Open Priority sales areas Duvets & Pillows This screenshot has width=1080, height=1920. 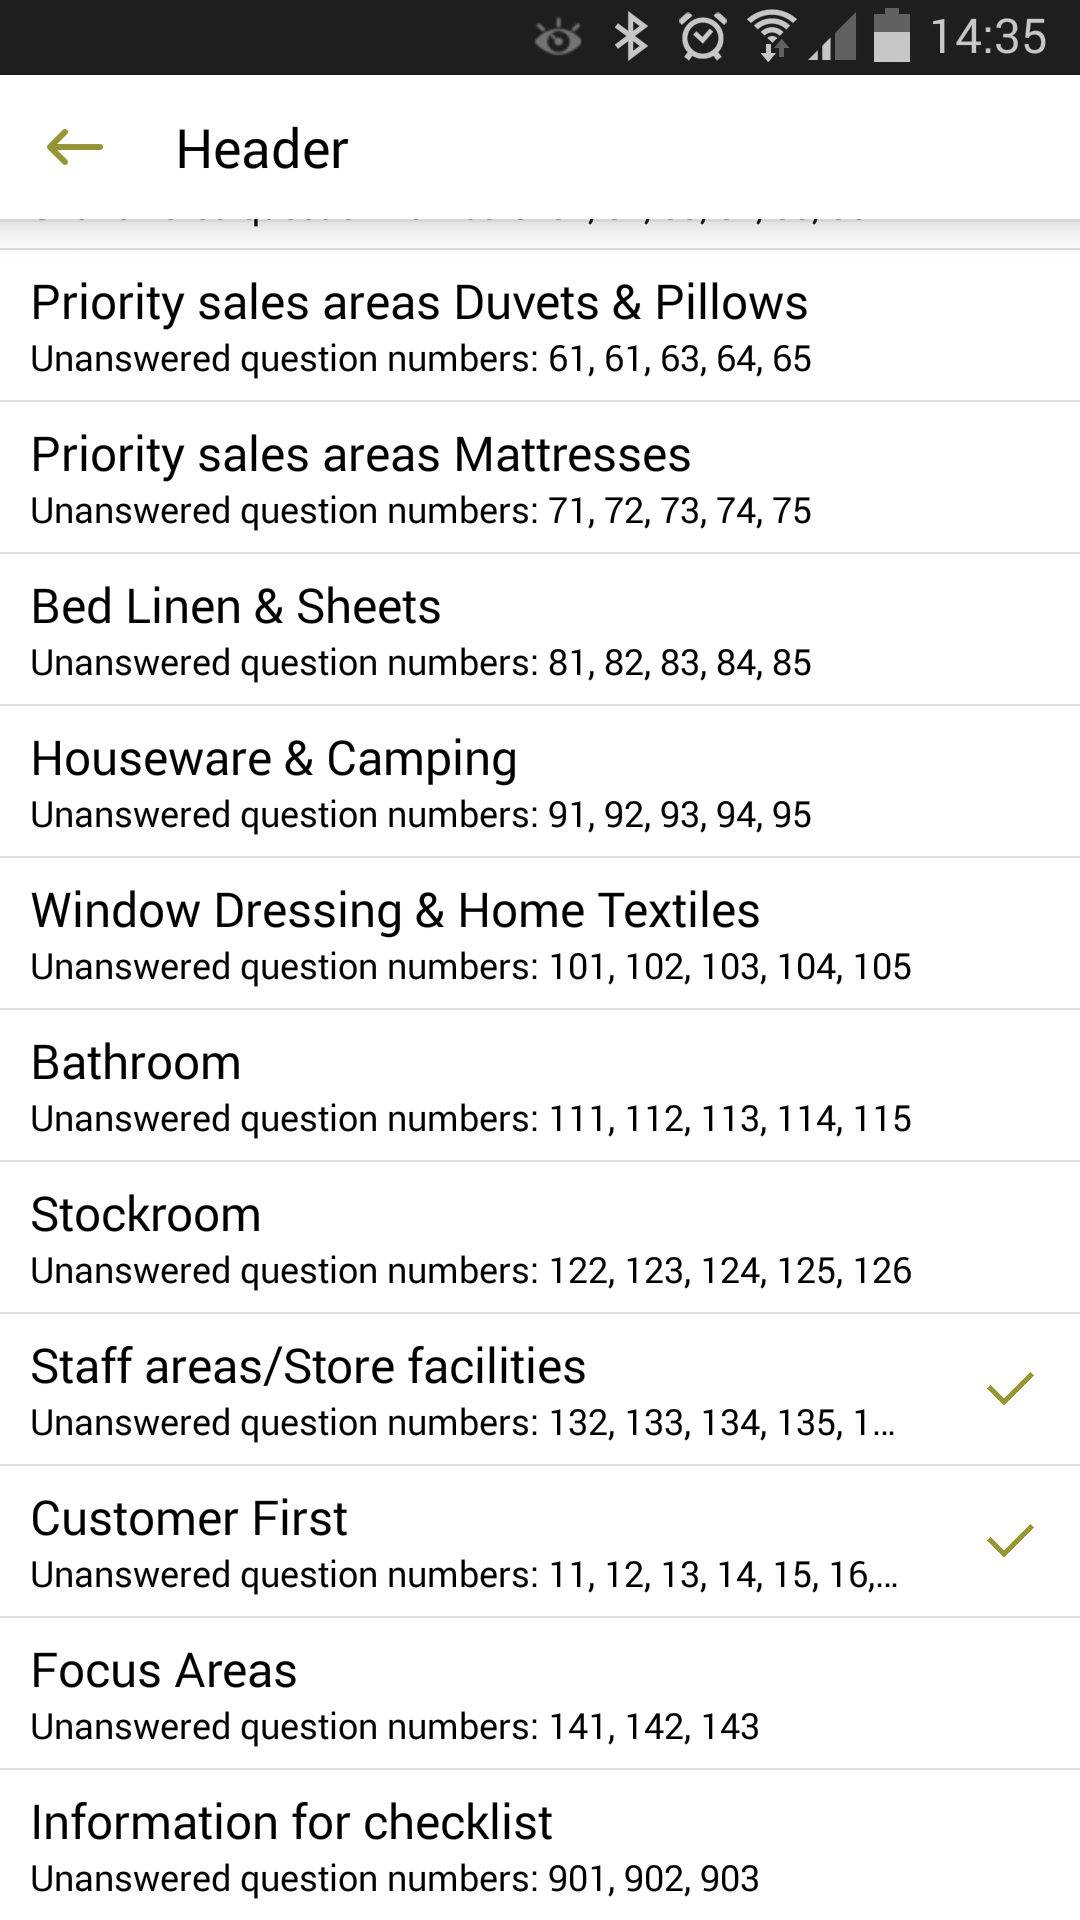click(420, 326)
